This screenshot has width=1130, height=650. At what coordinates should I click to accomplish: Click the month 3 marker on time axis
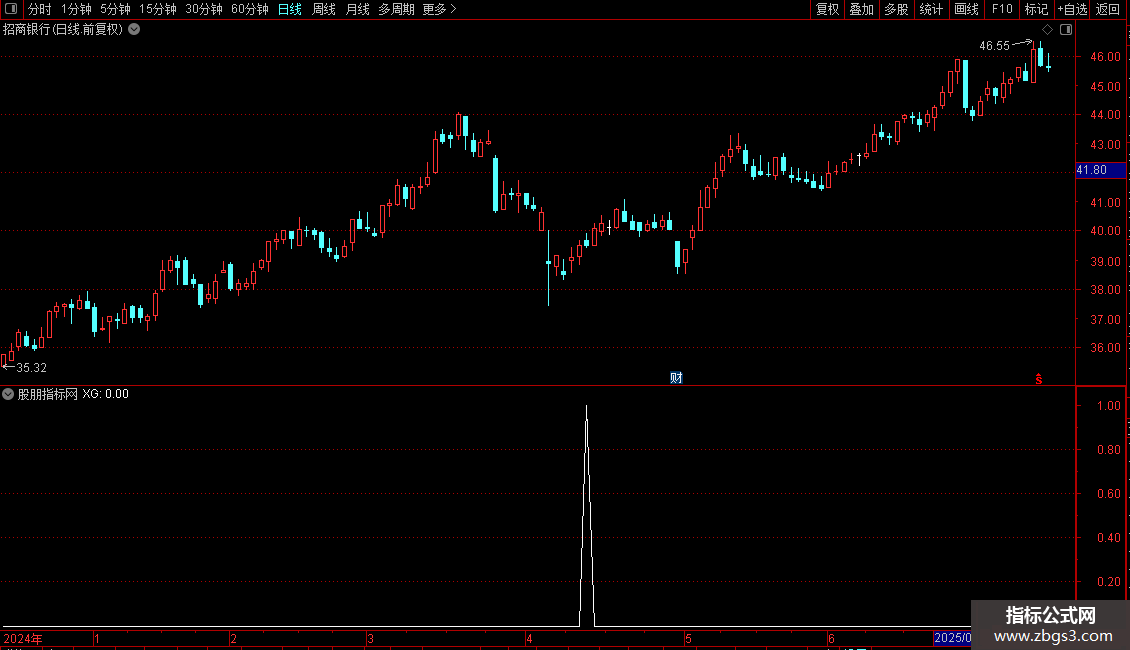coord(370,638)
